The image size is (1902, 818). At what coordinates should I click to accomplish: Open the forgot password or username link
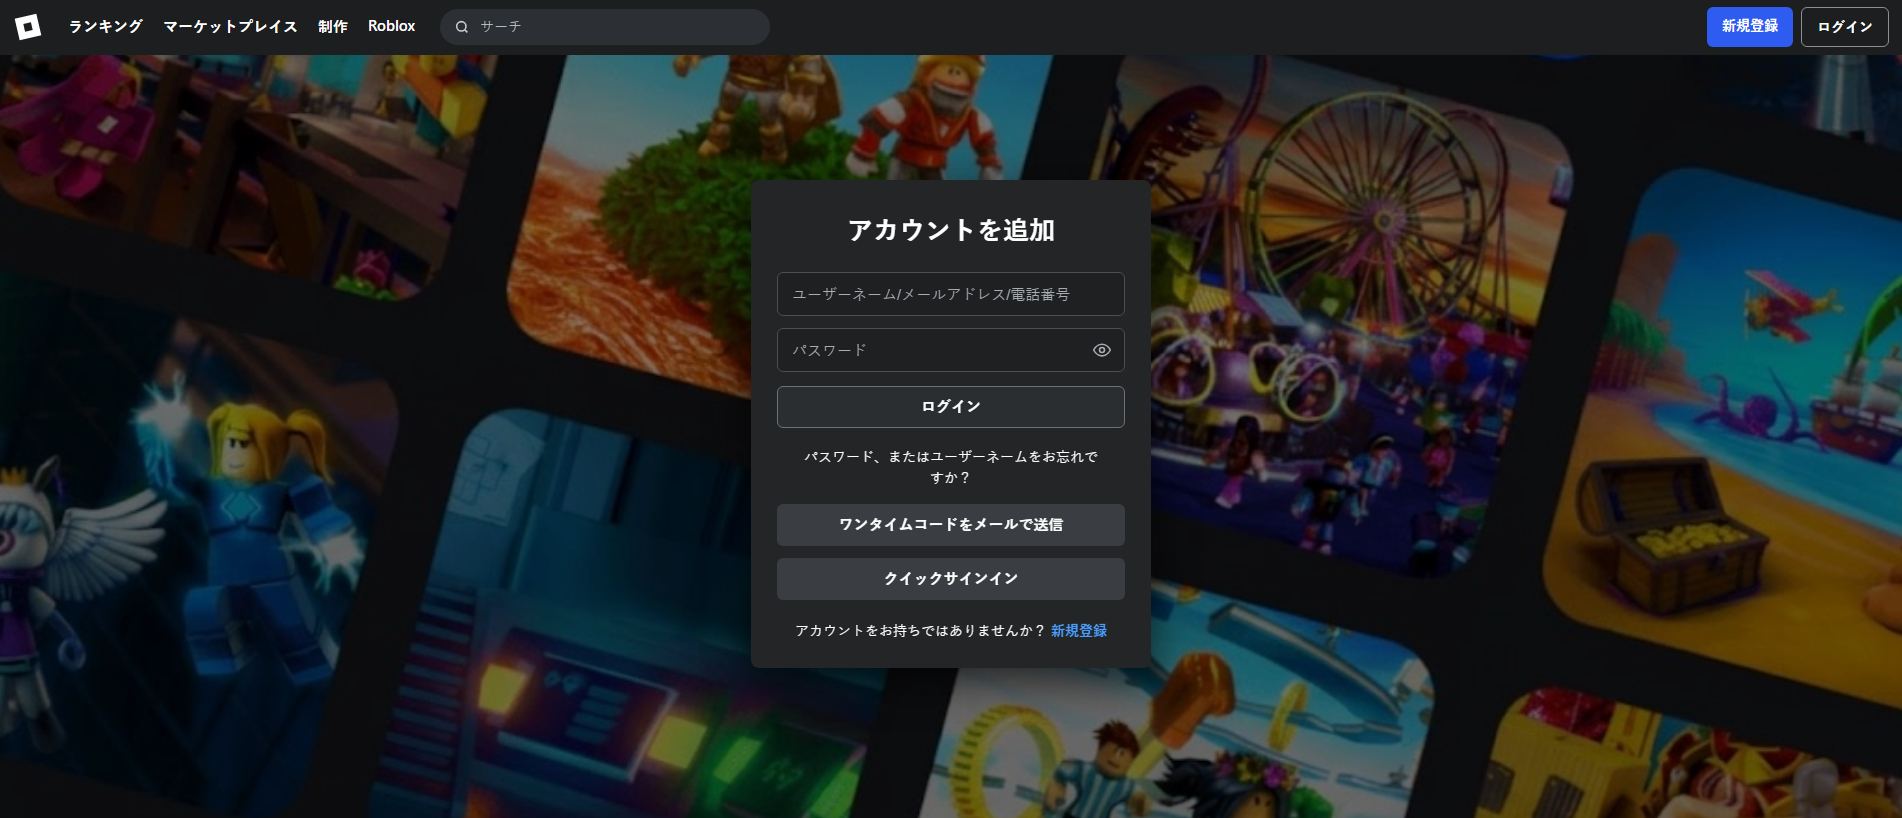951,467
